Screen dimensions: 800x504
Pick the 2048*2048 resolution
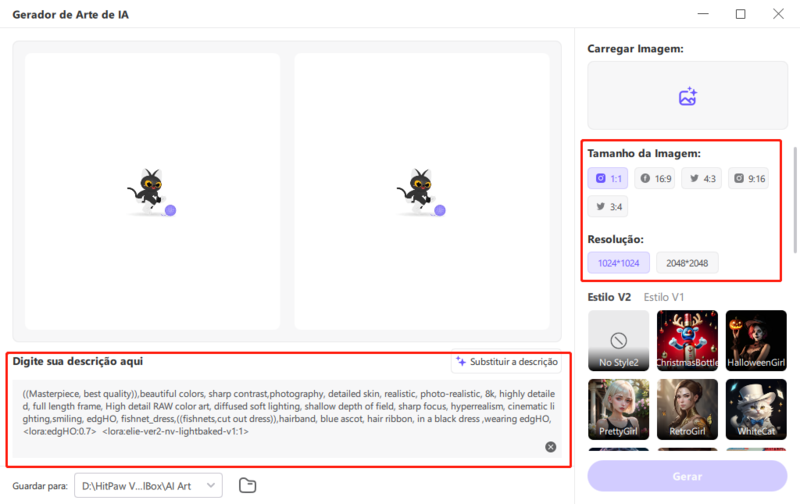687,262
